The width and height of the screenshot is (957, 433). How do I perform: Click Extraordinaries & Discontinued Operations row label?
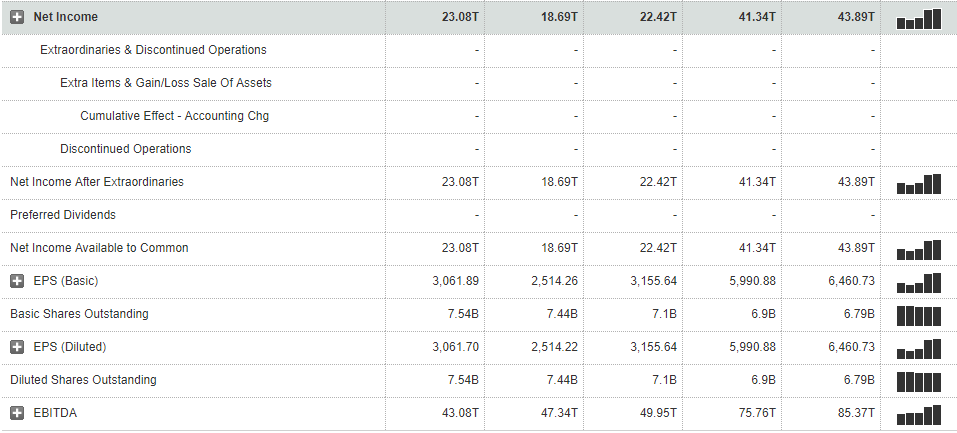[x=153, y=50]
